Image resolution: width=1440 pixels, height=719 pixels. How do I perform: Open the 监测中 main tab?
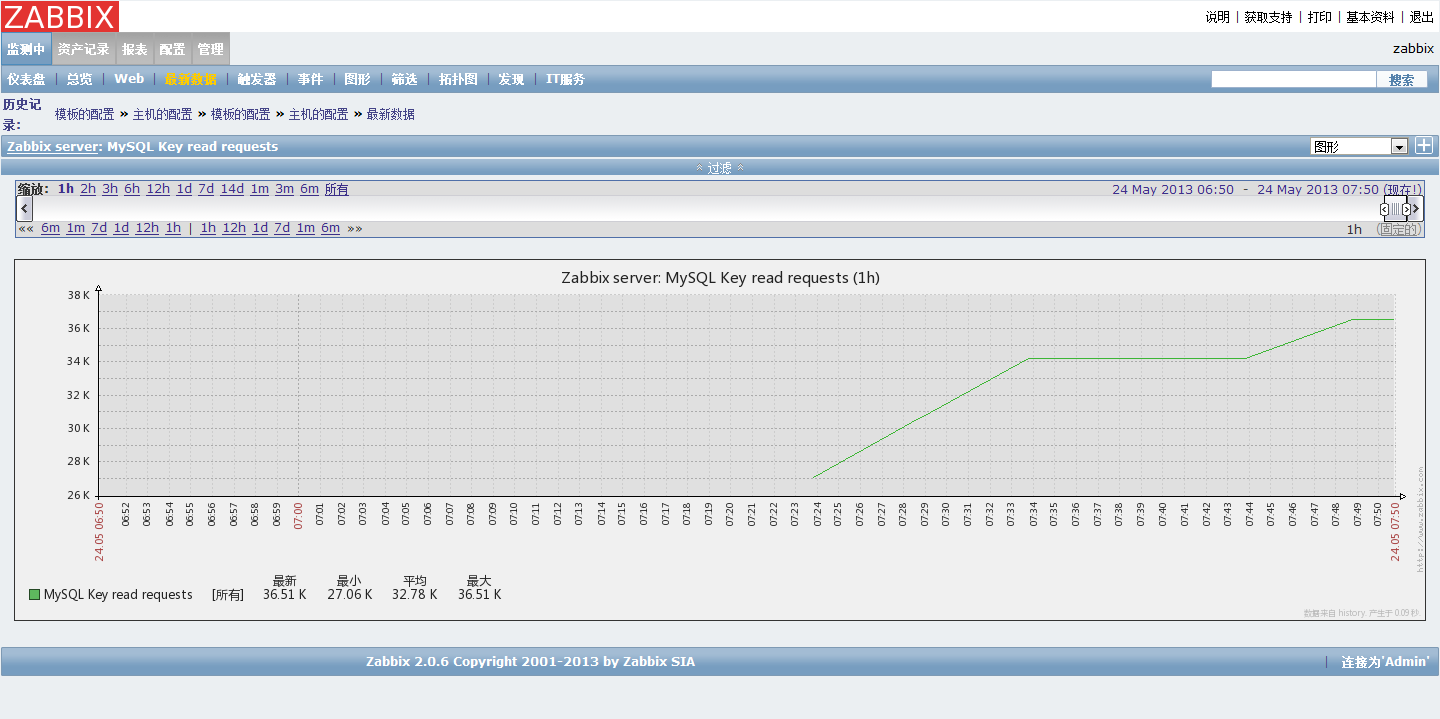(26, 49)
